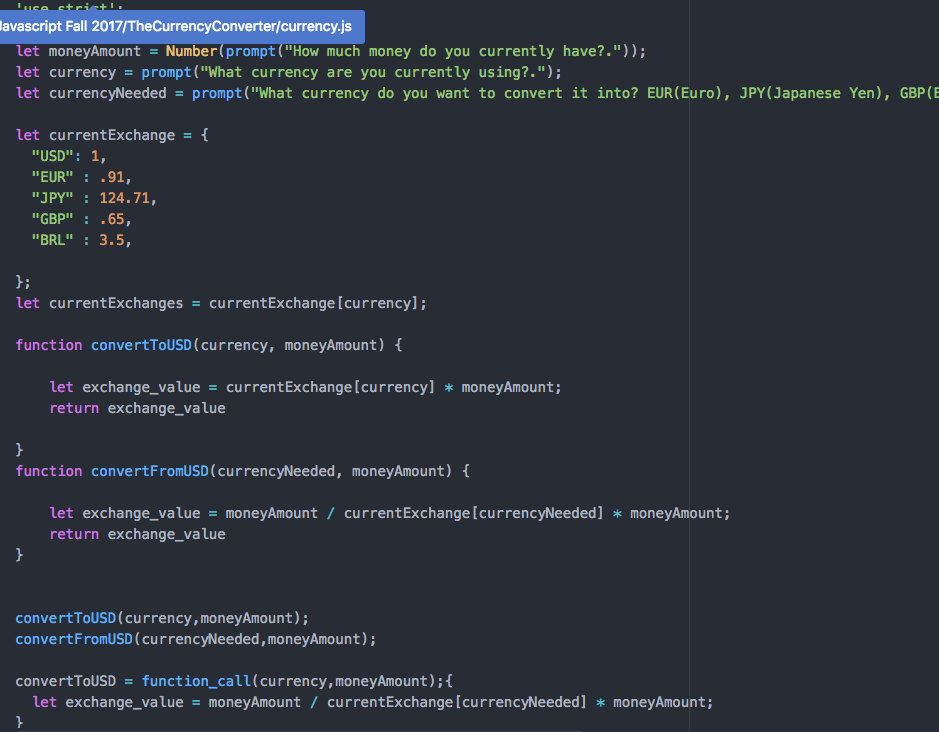939x732 pixels.
Task: Click the .91 value for EUR
Action: click(x=112, y=177)
